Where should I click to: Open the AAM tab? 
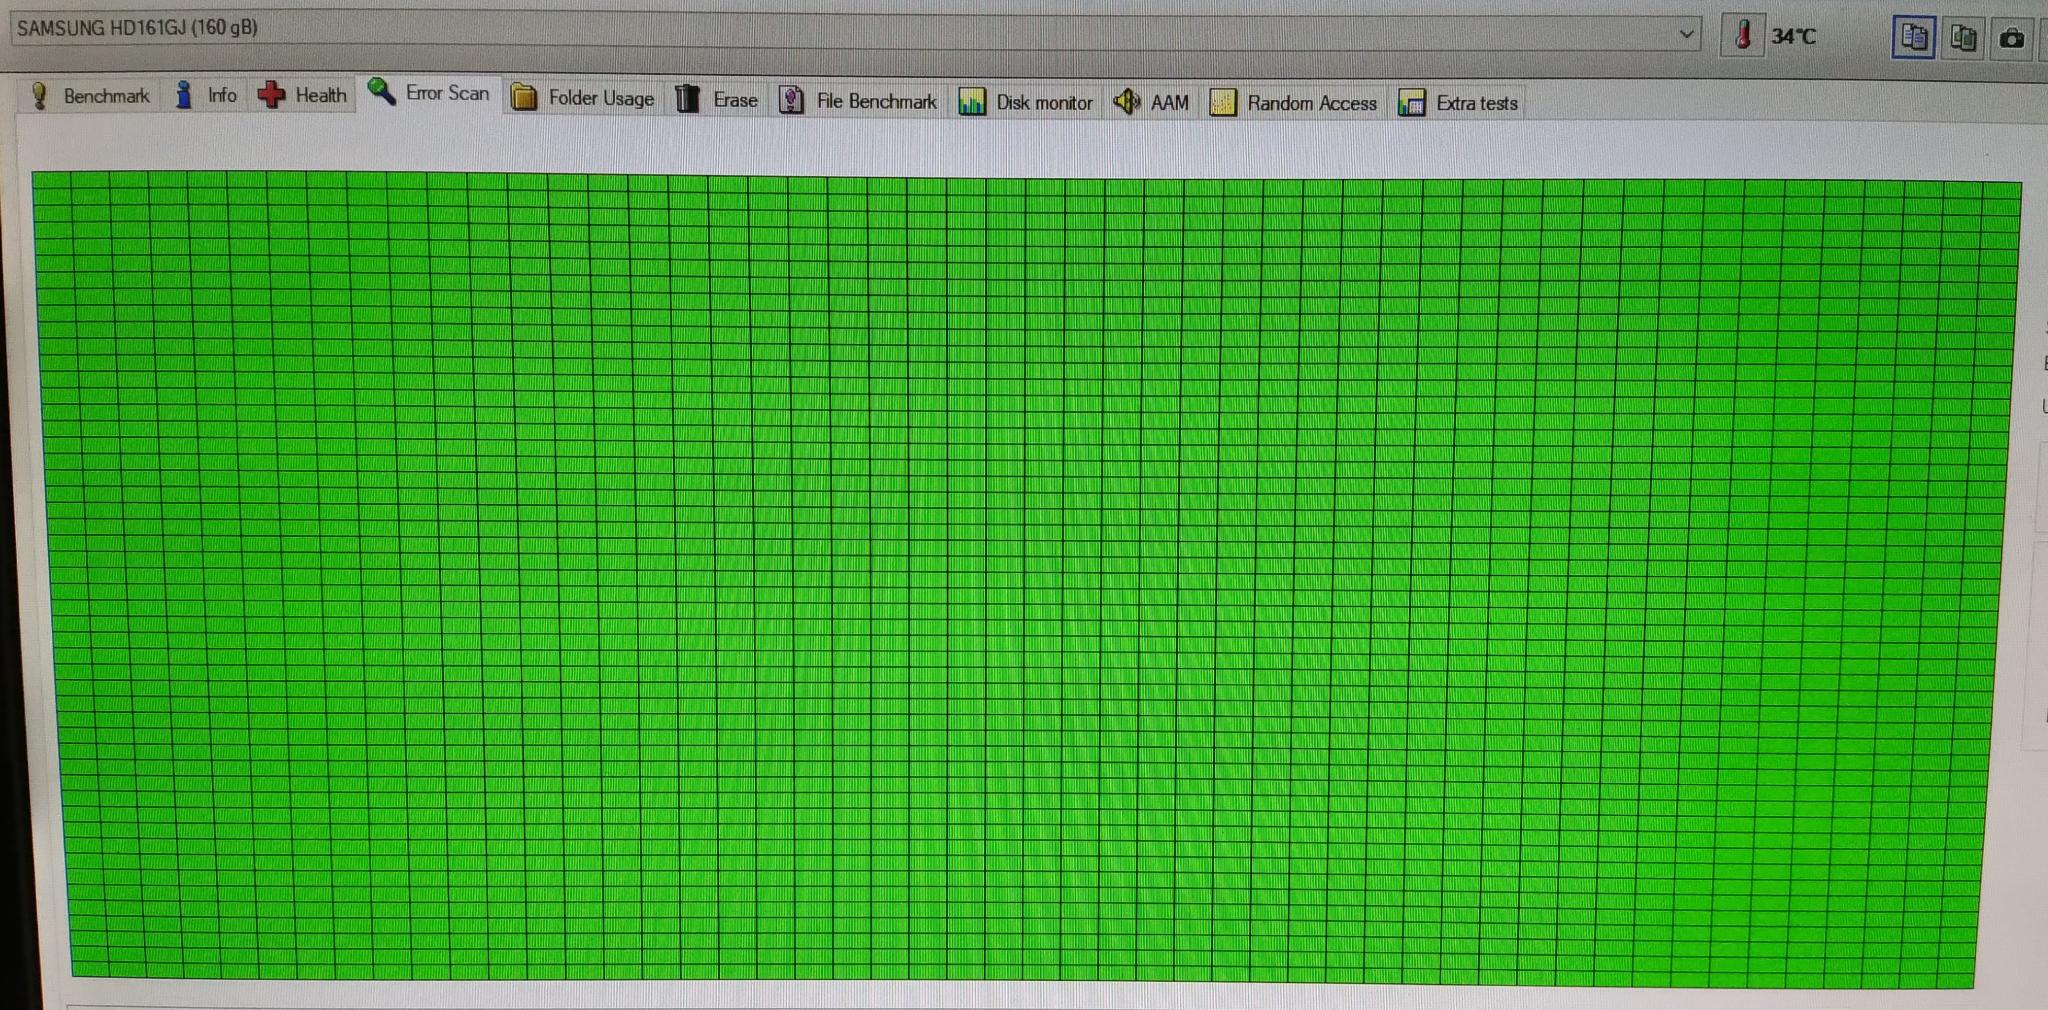point(1151,103)
